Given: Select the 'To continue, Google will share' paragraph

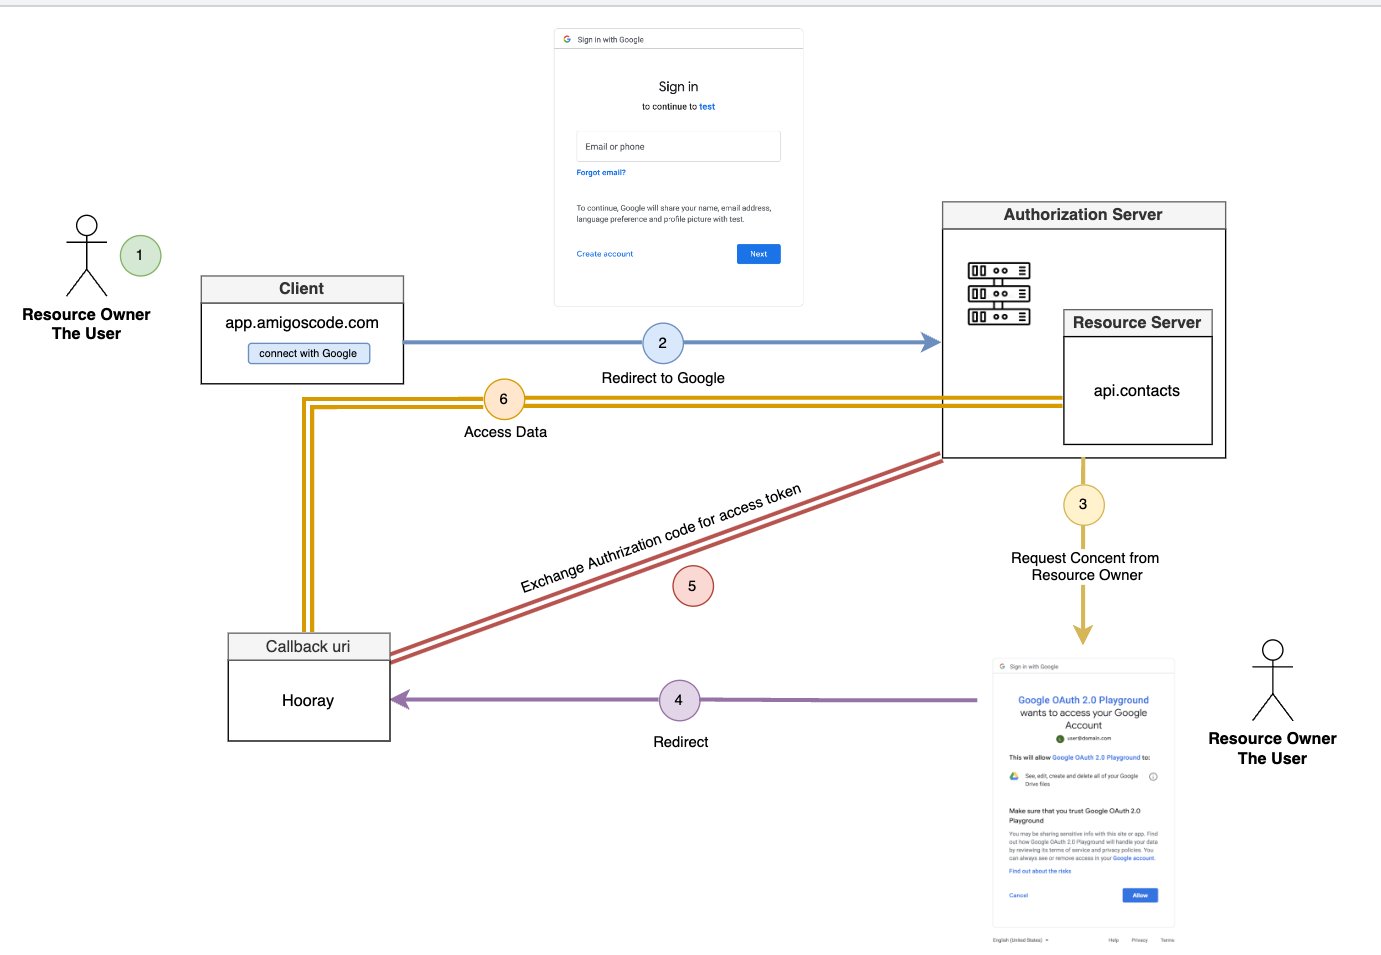Looking at the screenshot, I should pyautogui.click(x=674, y=213).
